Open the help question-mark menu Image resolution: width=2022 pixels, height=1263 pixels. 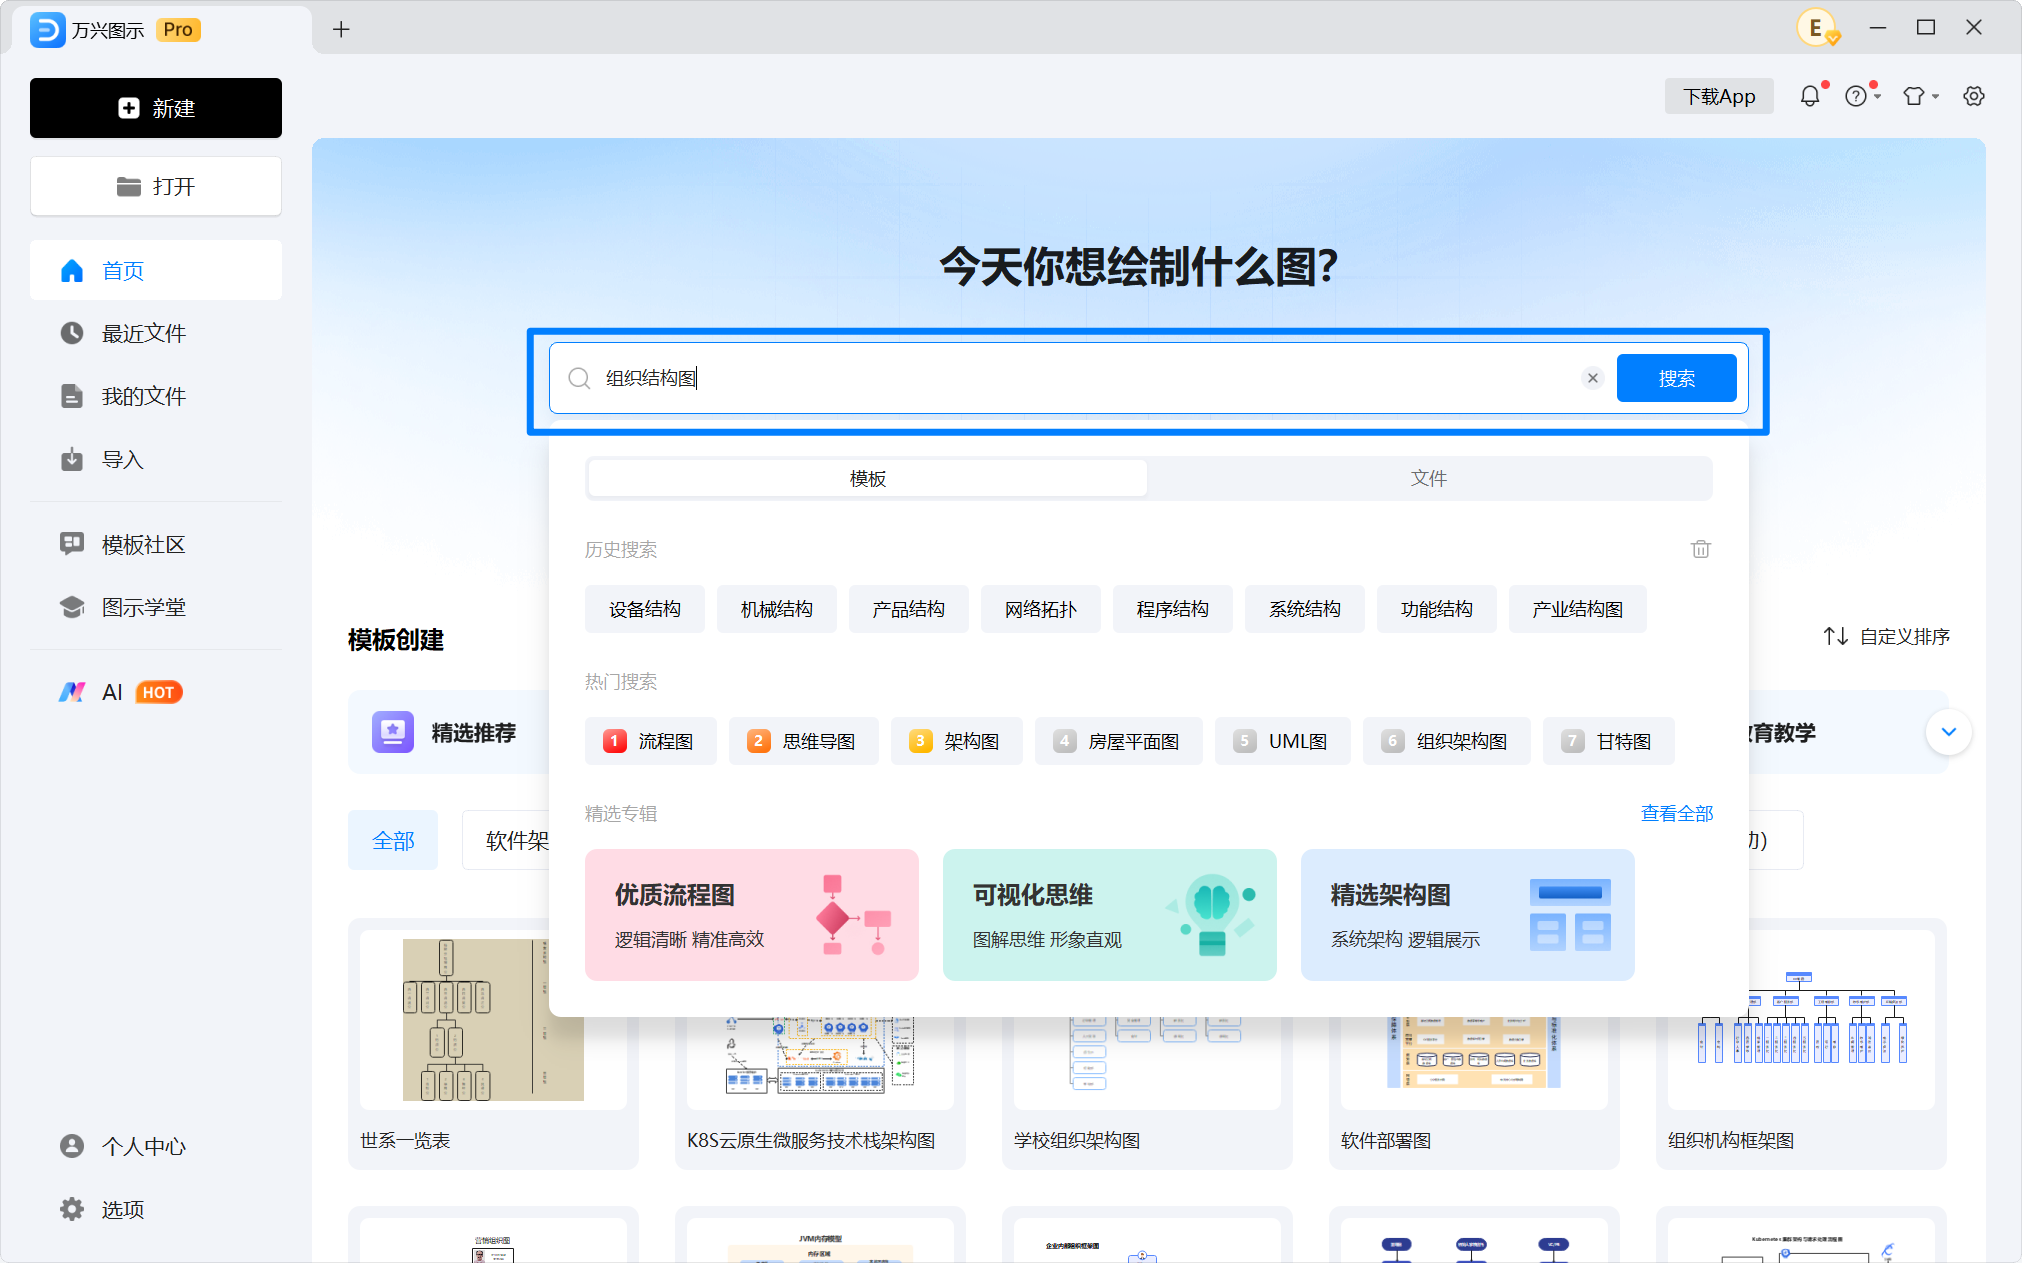tap(1862, 96)
